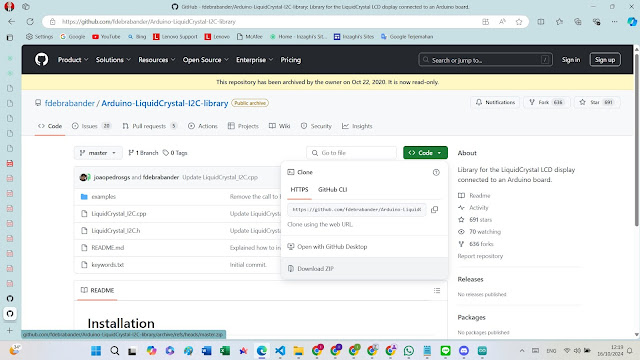The width and height of the screenshot is (640, 360).
Task: Click the Sign in link
Action: 571,60
